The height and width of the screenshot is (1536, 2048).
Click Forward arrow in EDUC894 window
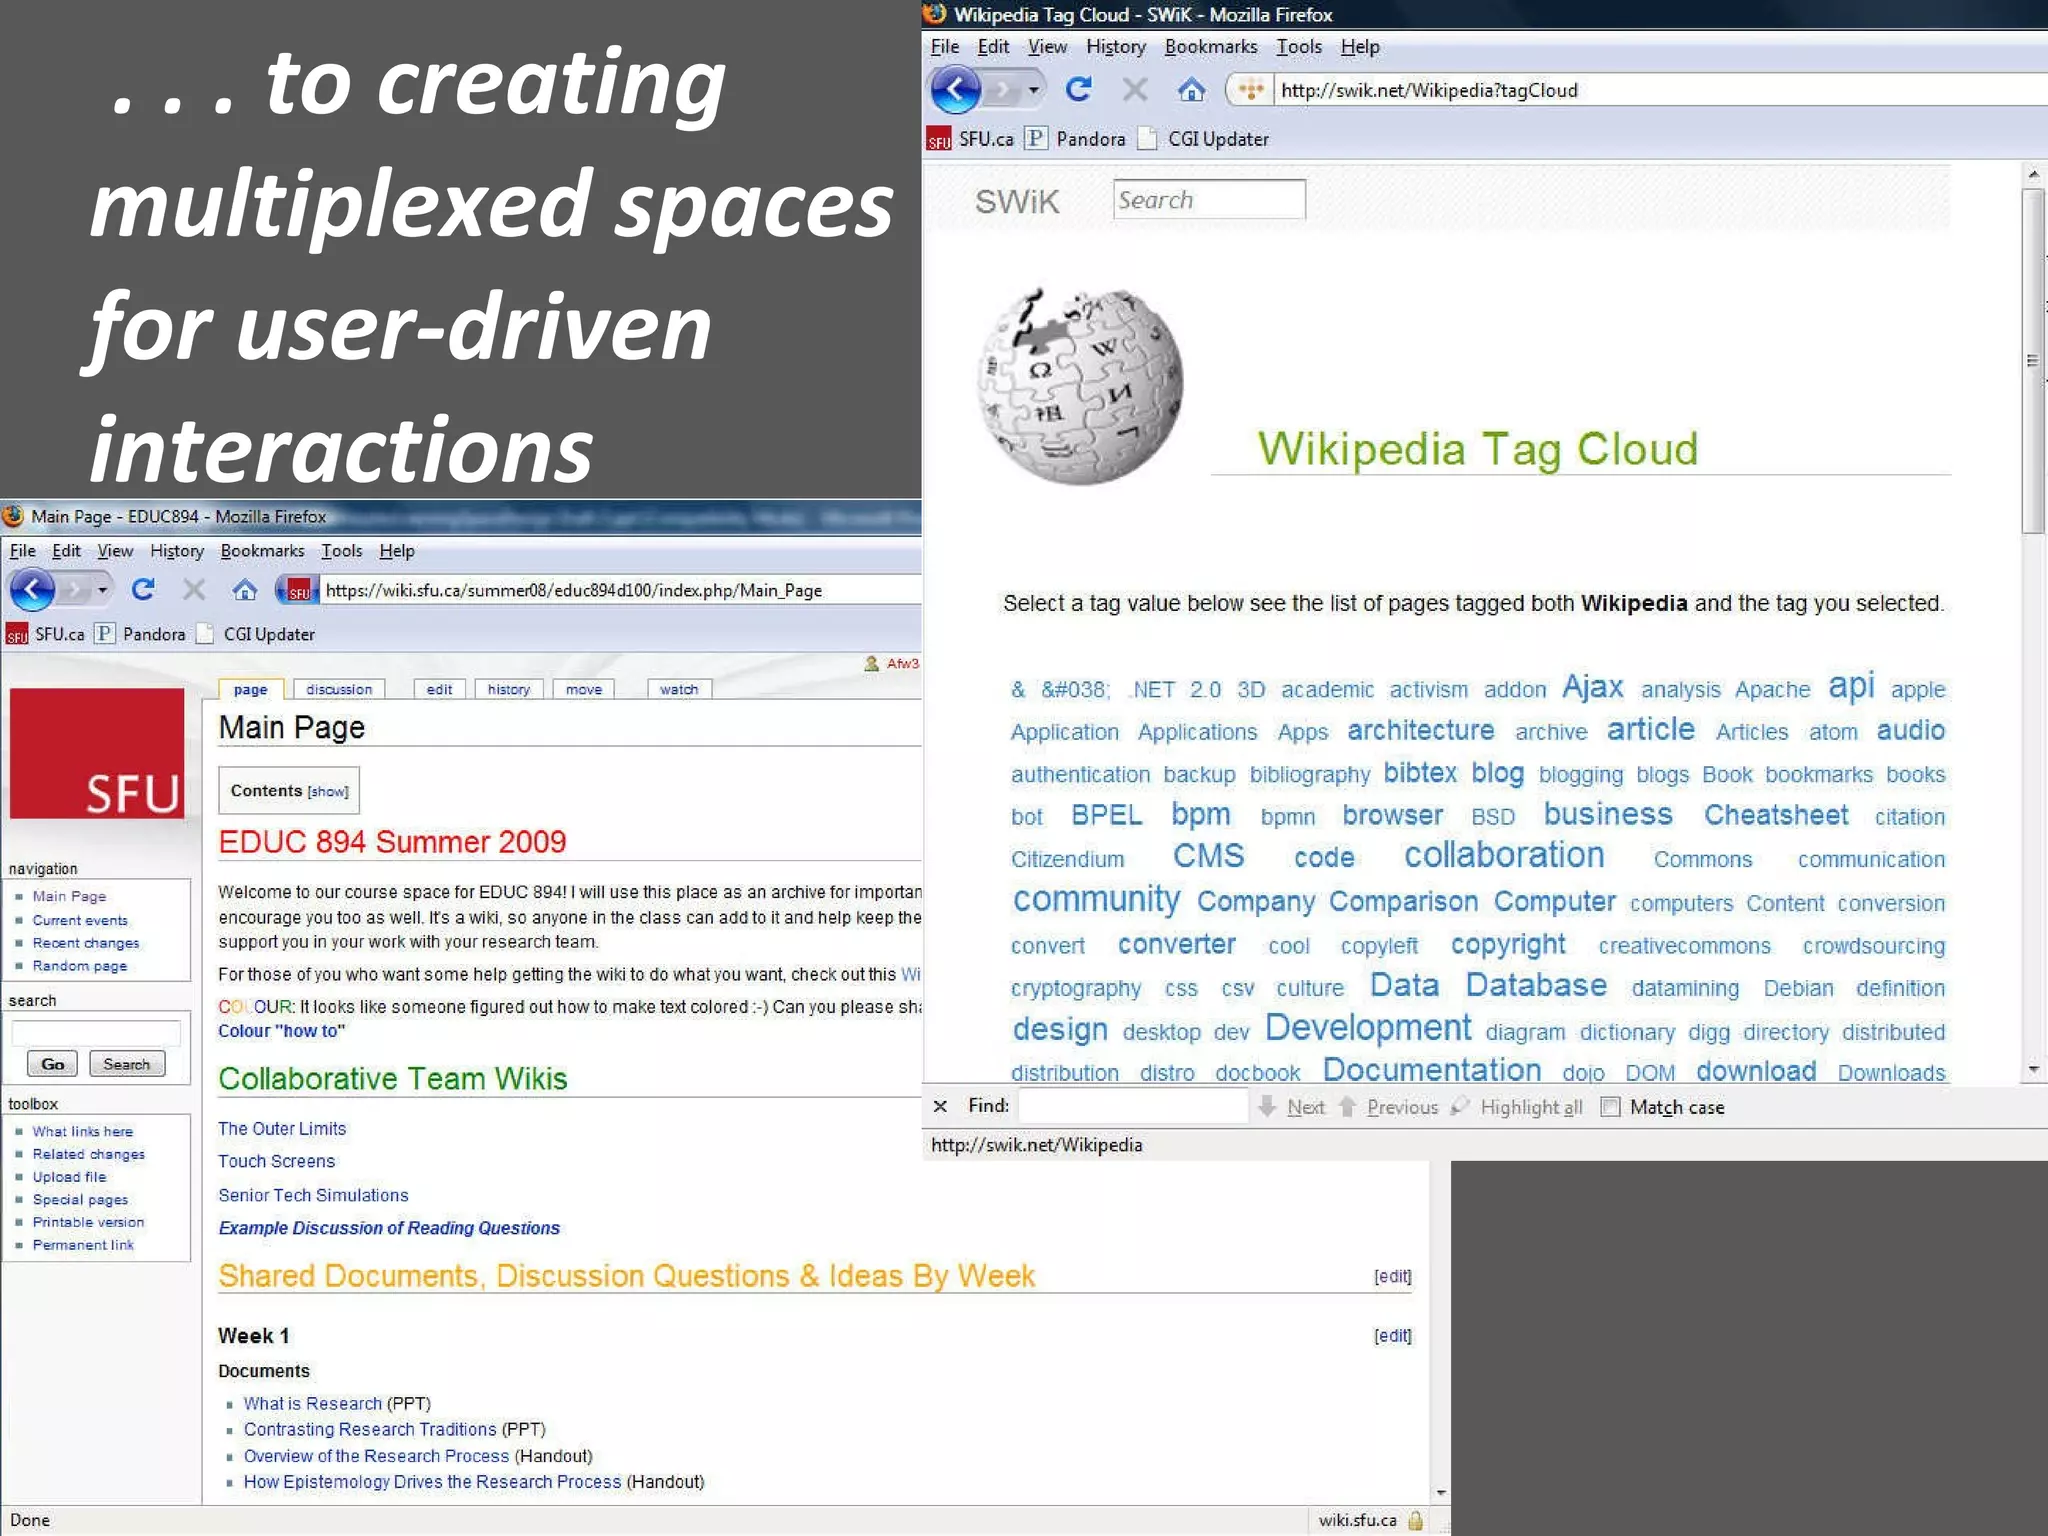76,590
